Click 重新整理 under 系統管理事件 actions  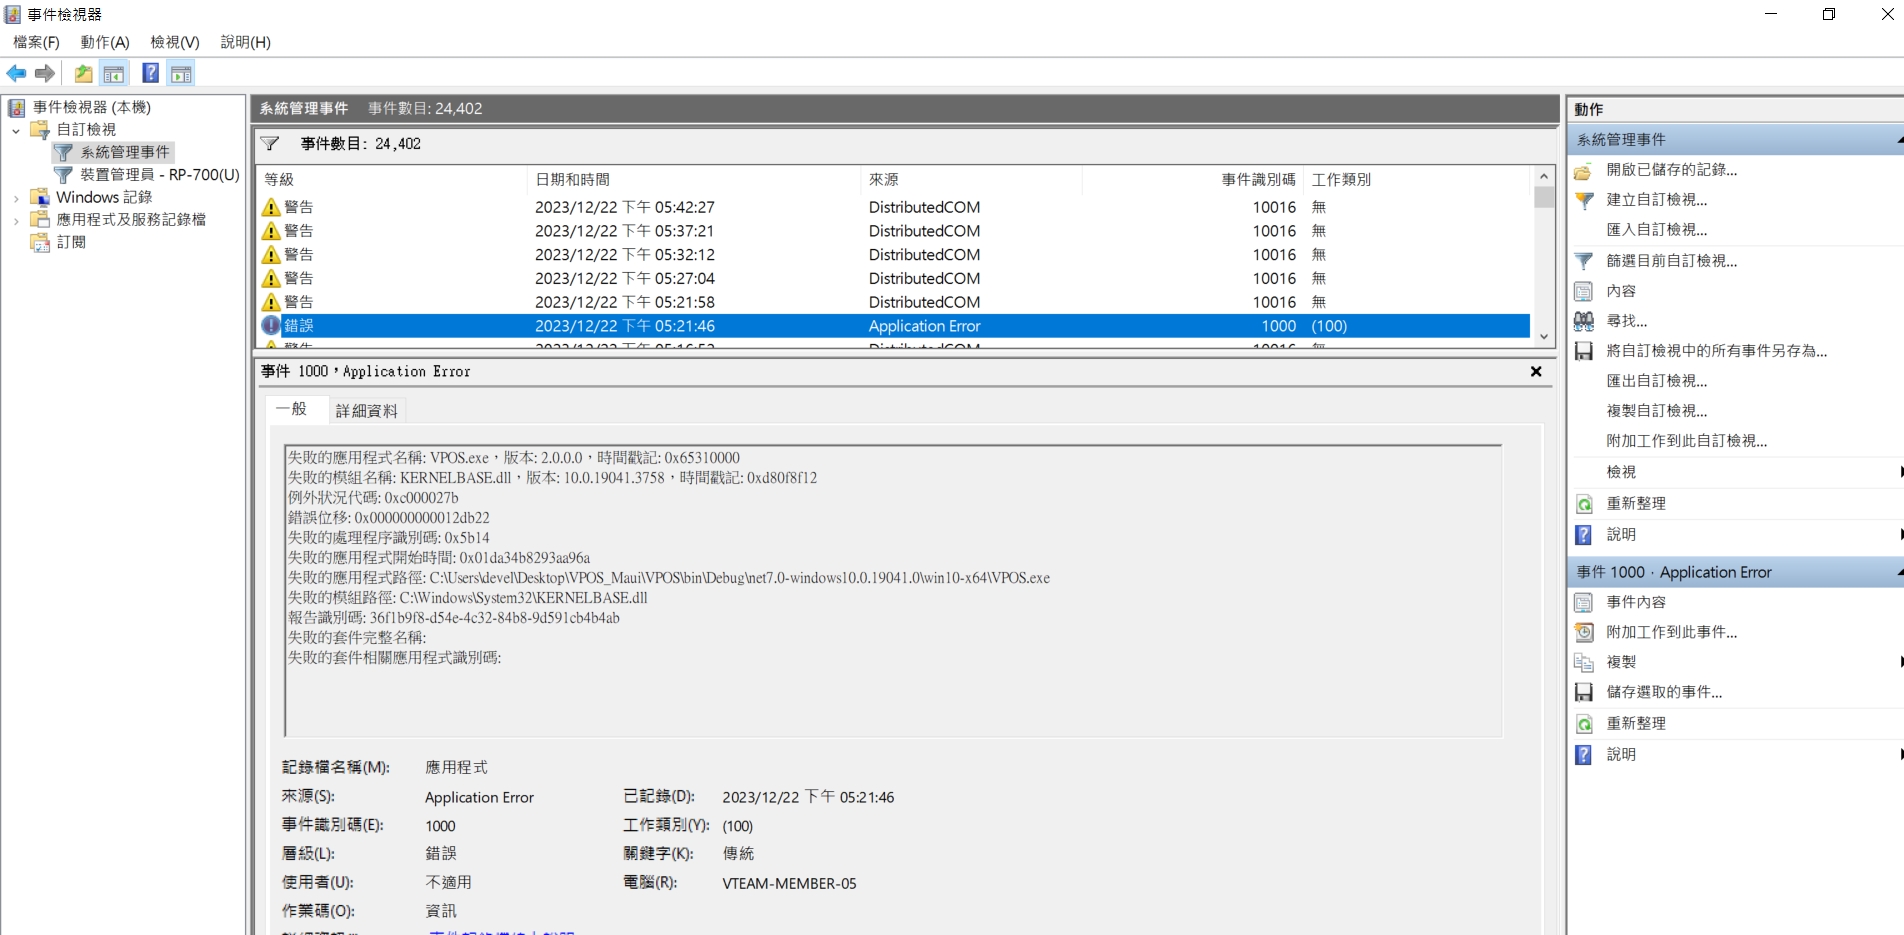click(x=1636, y=504)
